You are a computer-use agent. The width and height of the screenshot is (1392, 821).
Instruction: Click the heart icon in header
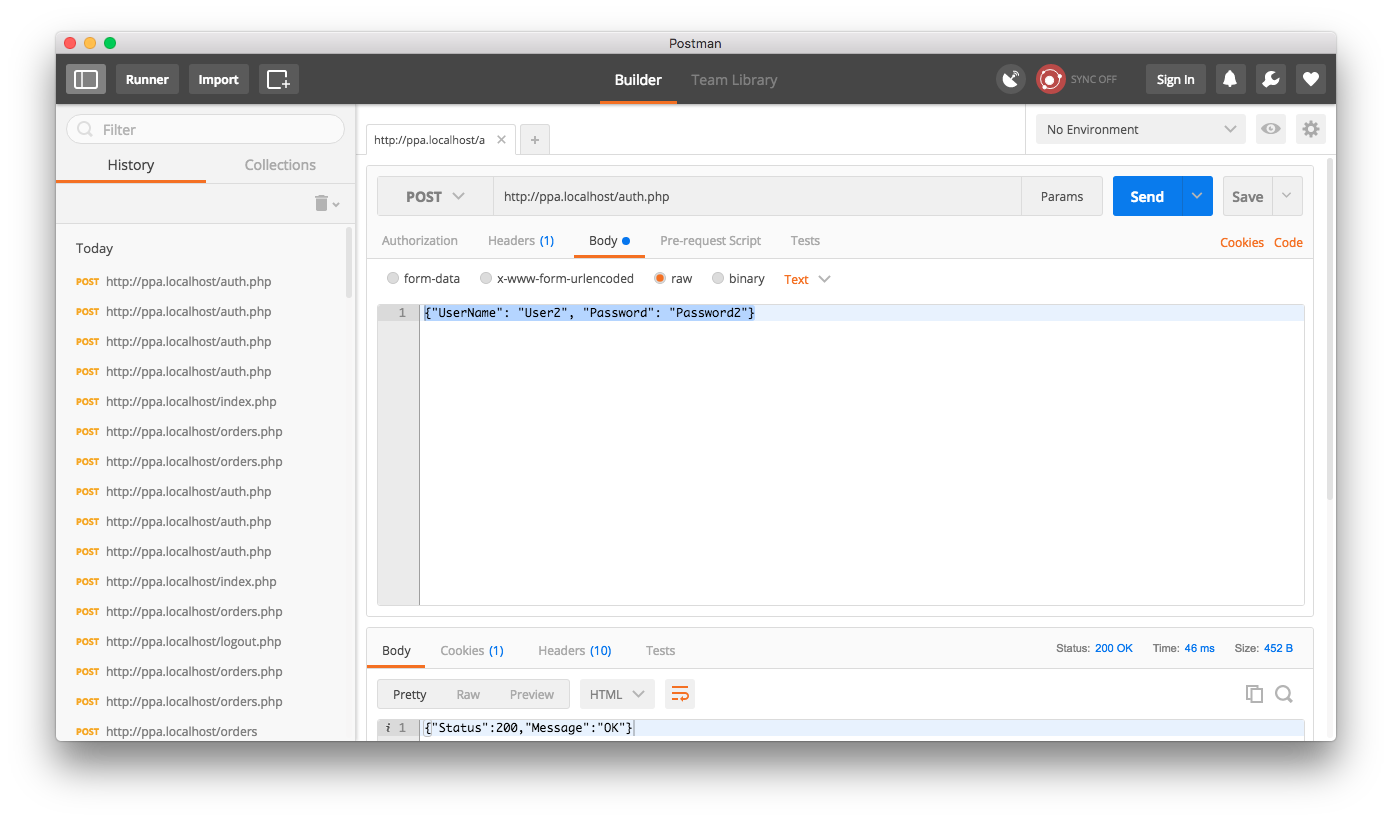pyautogui.click(x=1311, y=79)
